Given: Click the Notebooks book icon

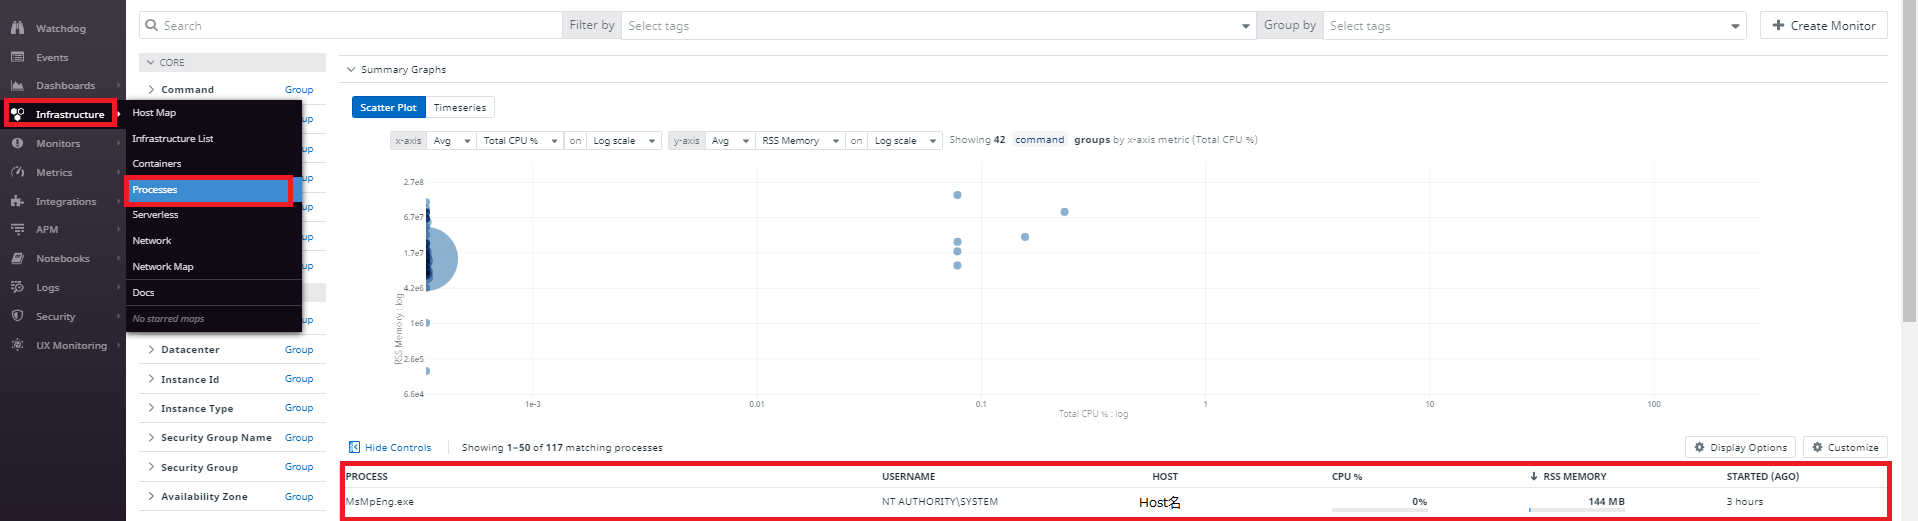Looking at the screenshot, I should click(17, 258).
